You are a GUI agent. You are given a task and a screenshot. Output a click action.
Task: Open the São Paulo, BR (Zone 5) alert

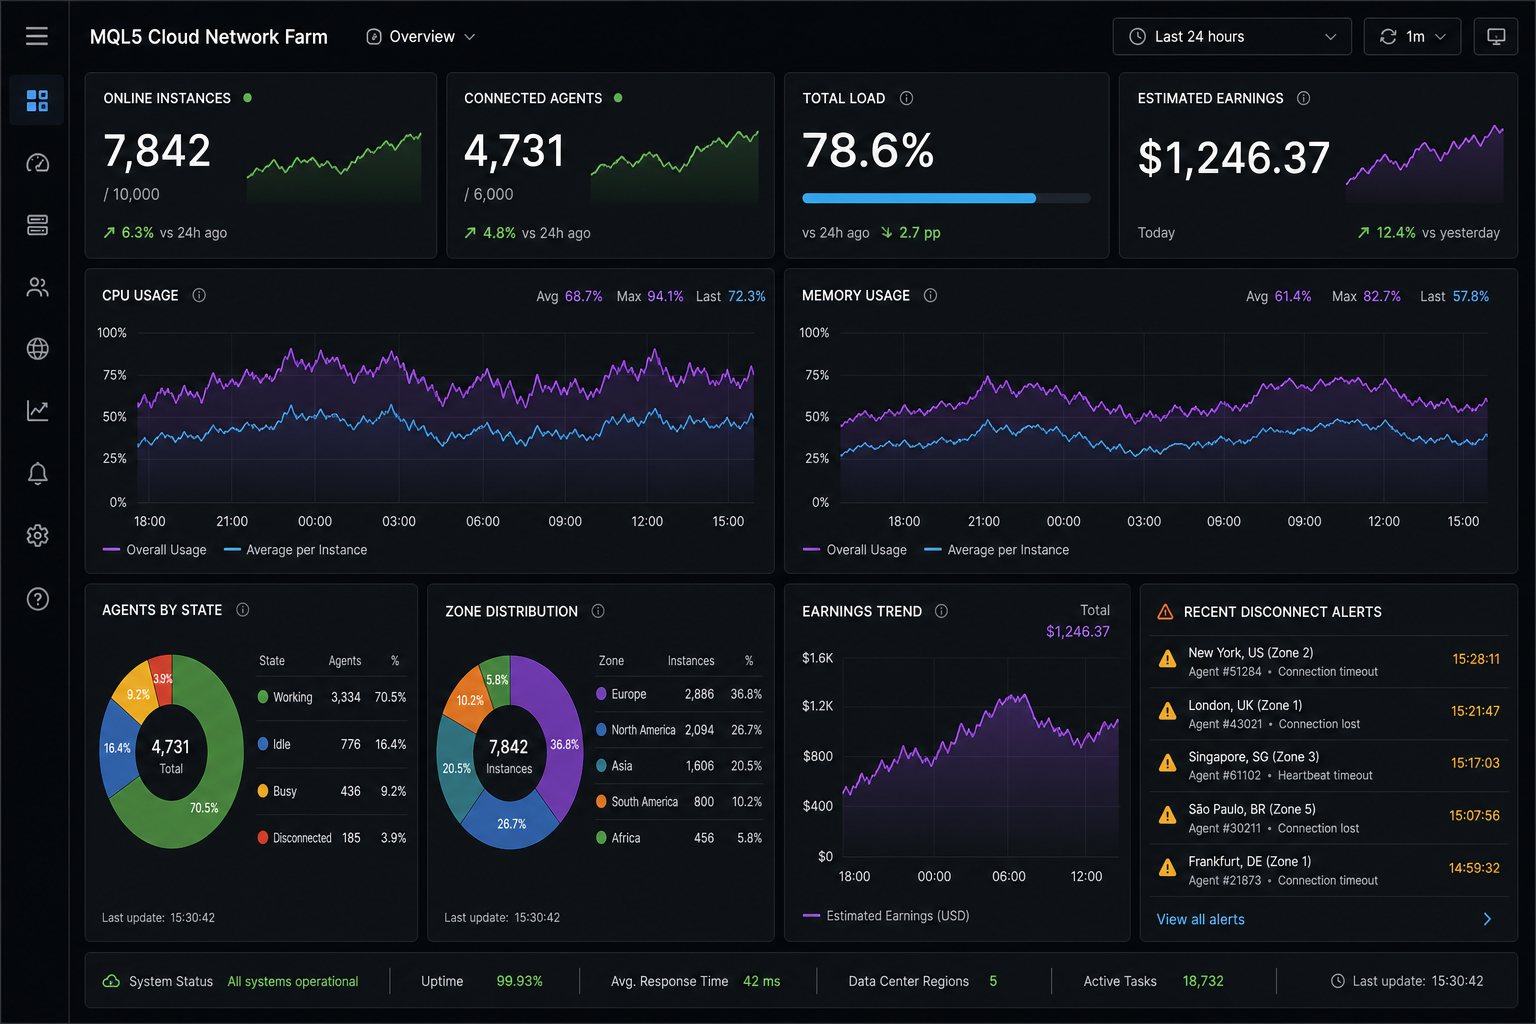(1328, 818)
